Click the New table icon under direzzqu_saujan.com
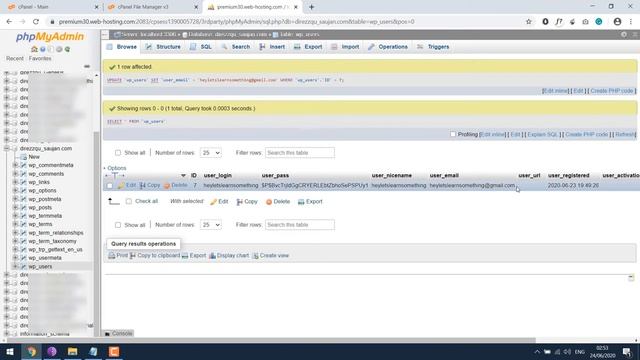This screenshot has width=640, height=360. (x=23, y=157)
